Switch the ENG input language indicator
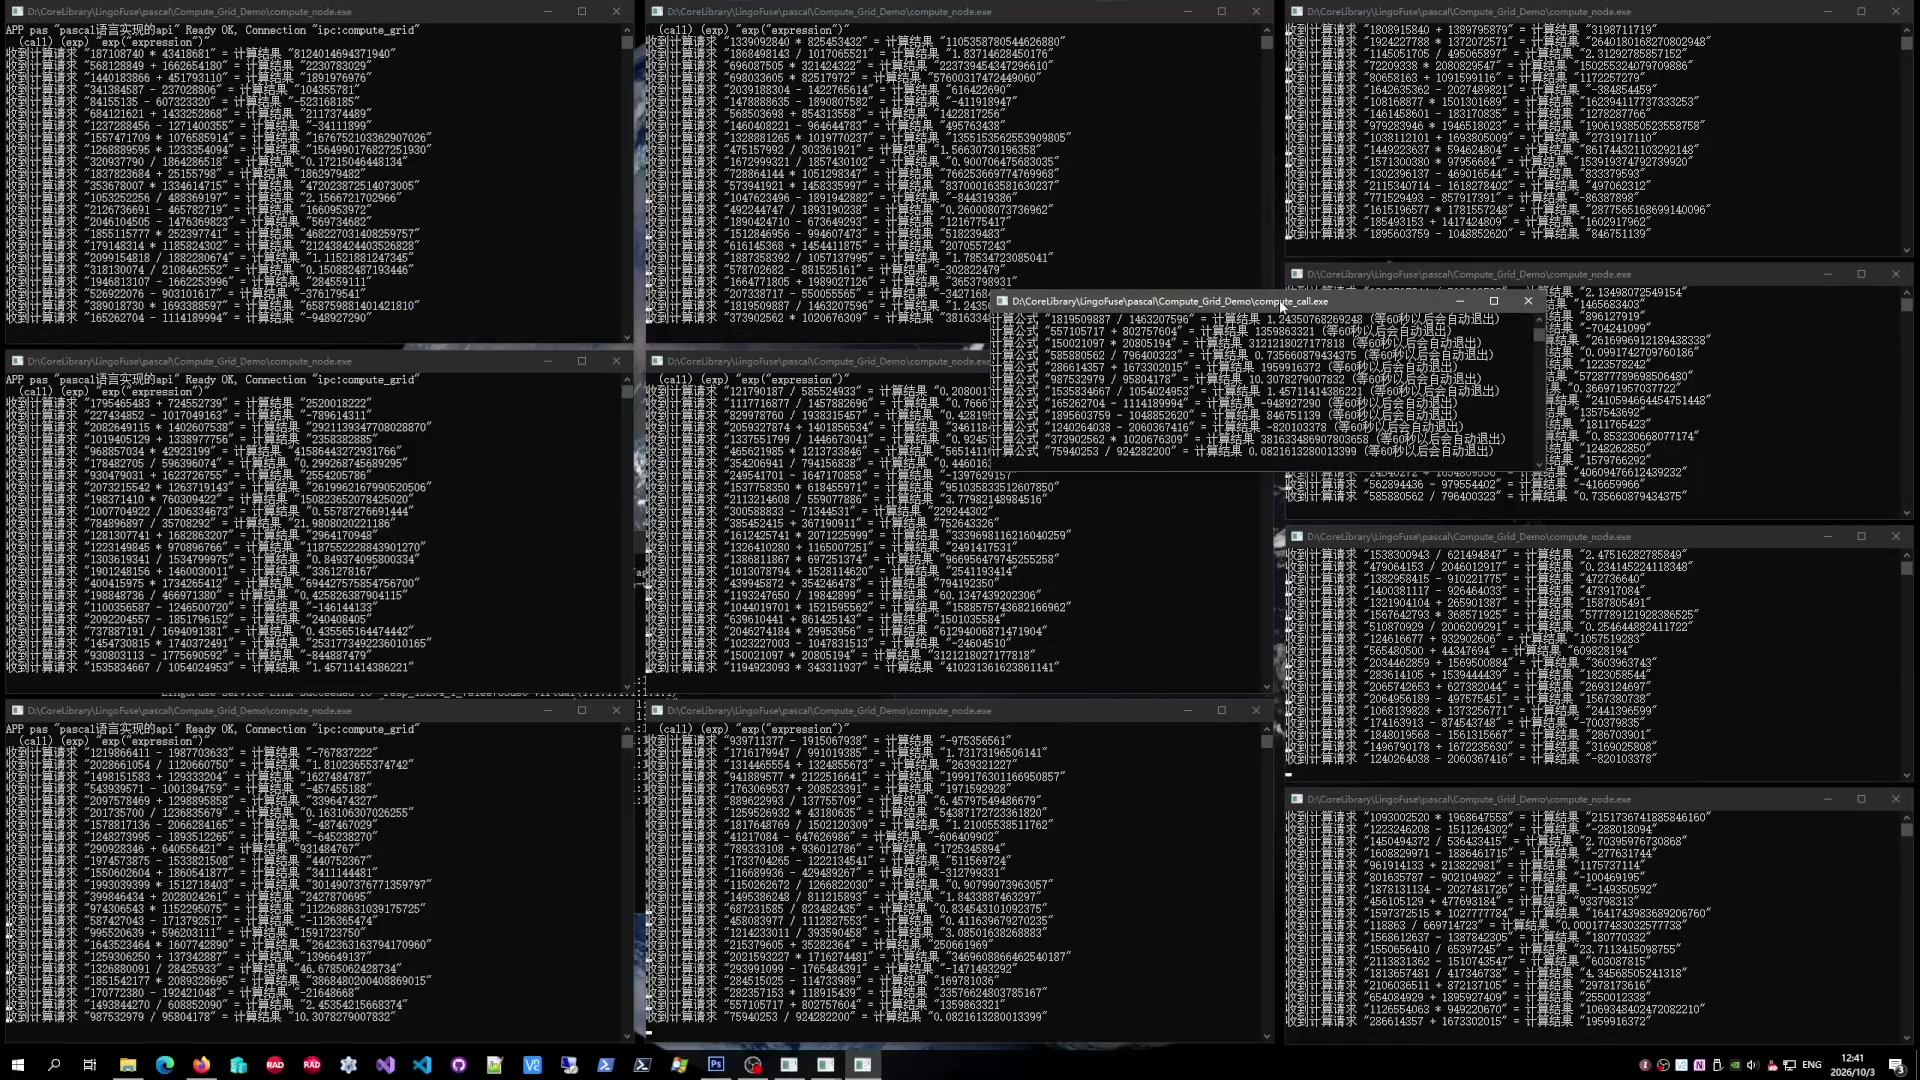Viewport: 1920px width, 1080px height. click(1812, 1065)
